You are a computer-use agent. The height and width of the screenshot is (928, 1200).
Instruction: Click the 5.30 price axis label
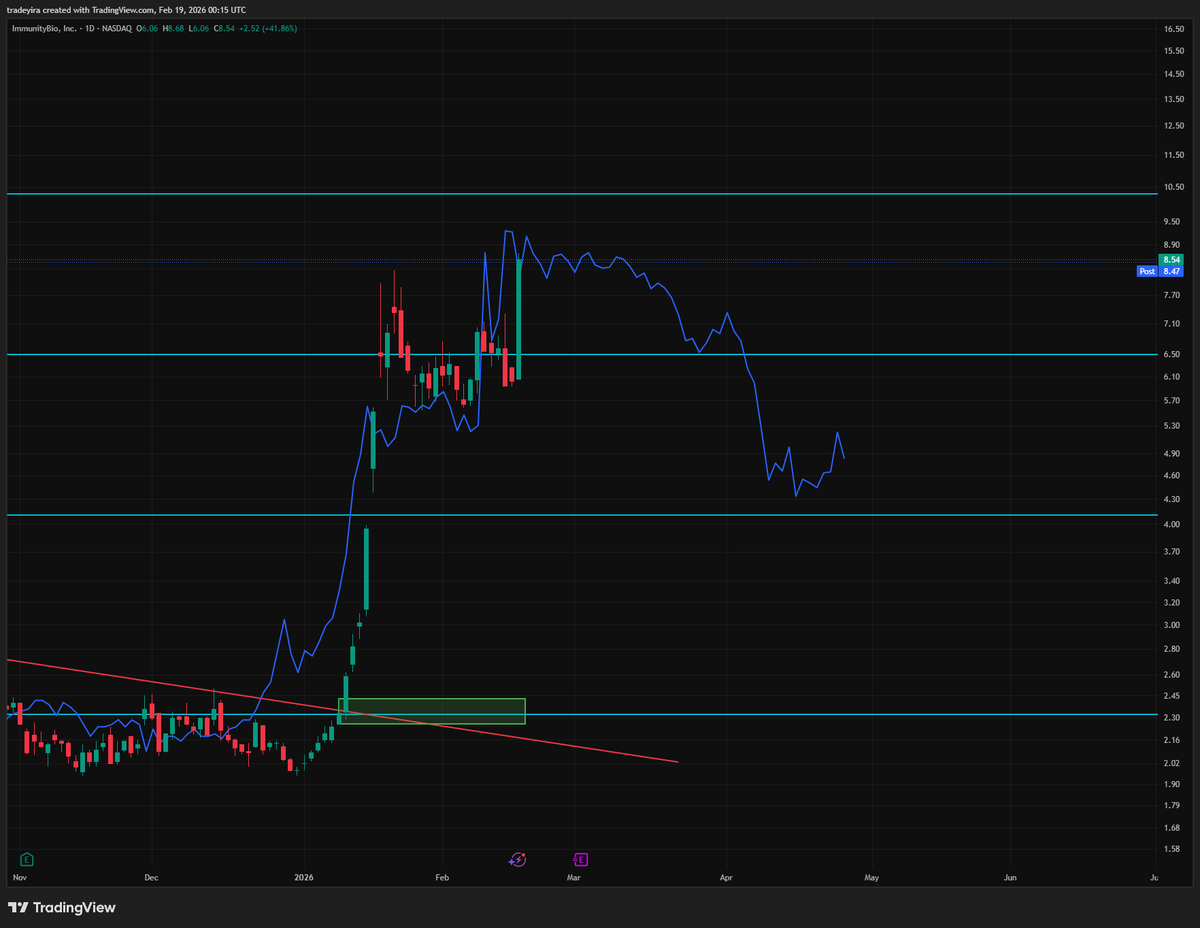[x=1173, y=425]
